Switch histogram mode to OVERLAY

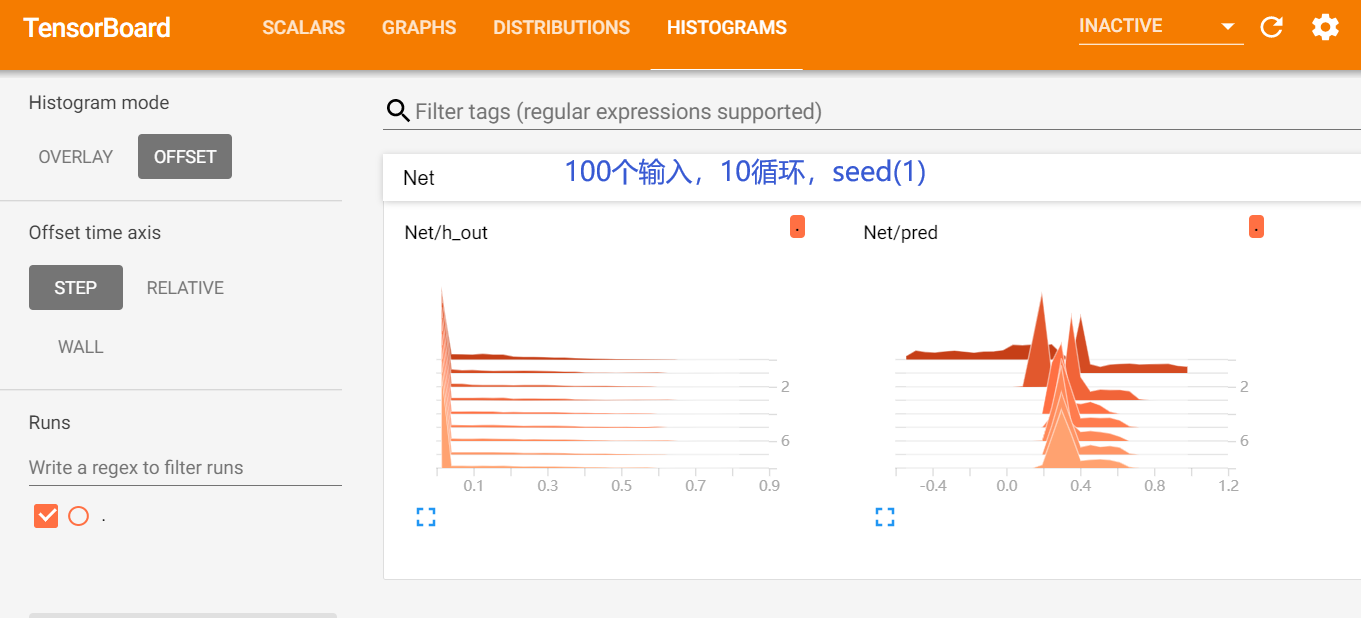click(75, 156)
